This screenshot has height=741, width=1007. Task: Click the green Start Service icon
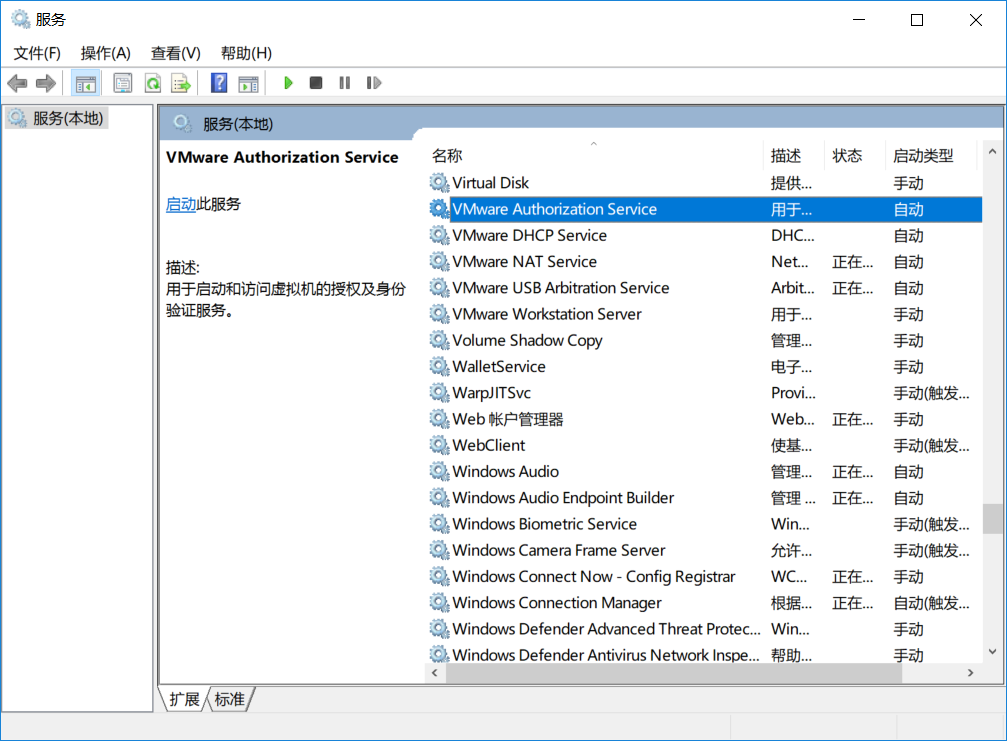288,83
